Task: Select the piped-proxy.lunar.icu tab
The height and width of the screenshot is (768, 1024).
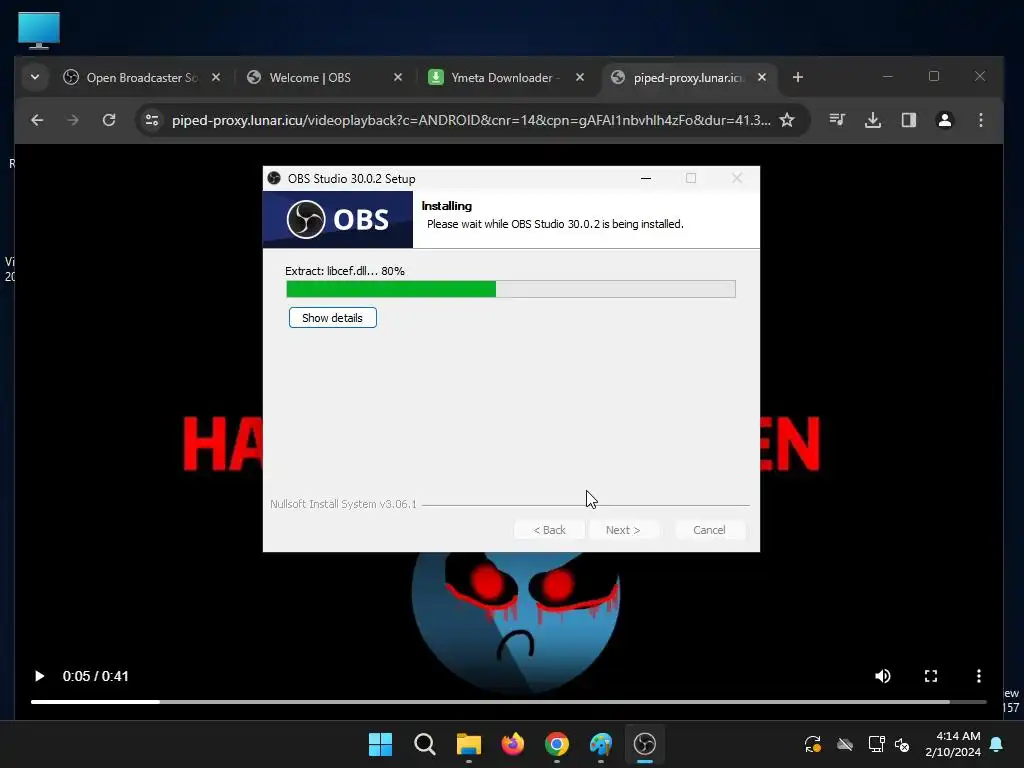Action: (688, 77)
